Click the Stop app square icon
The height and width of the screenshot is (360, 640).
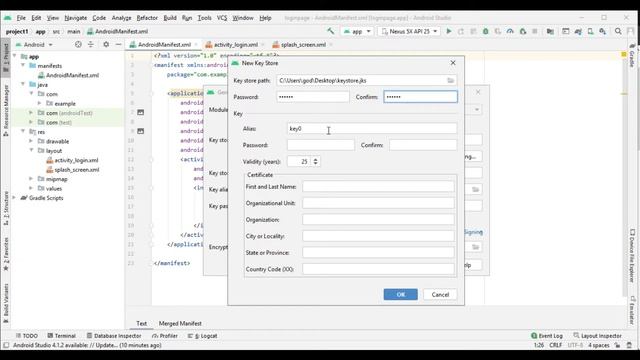(x=535, y=31)
